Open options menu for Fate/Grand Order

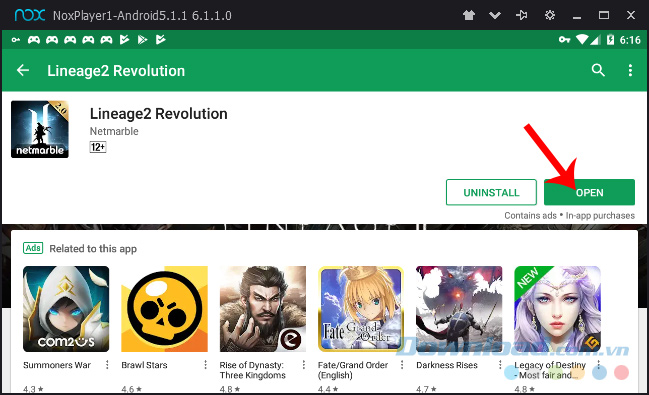pyautogui.click(x=402, y=364)
